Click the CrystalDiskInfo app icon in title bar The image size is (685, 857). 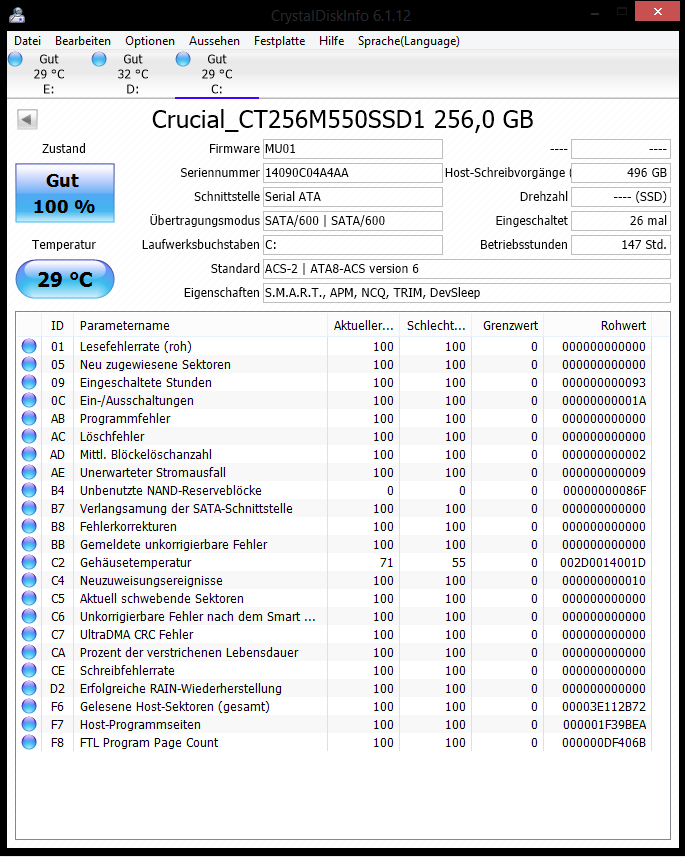[x=17, y=15]
